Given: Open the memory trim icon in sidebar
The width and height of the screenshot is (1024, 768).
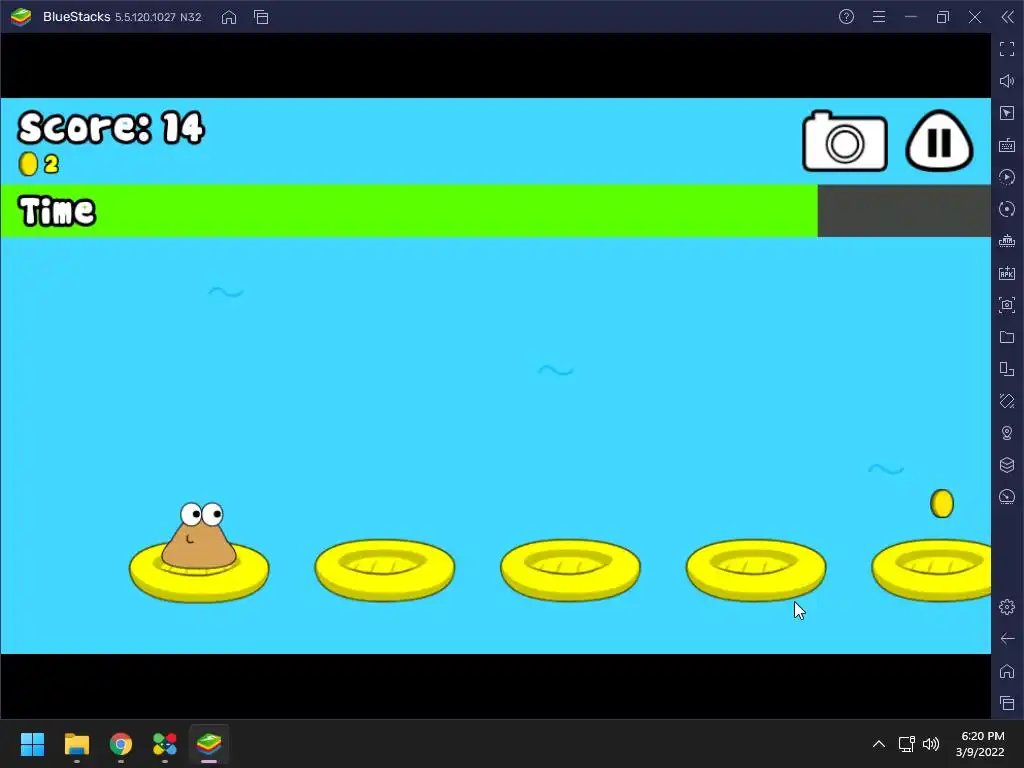Looking at the screenshot, I should click(x=1007, y=241).
